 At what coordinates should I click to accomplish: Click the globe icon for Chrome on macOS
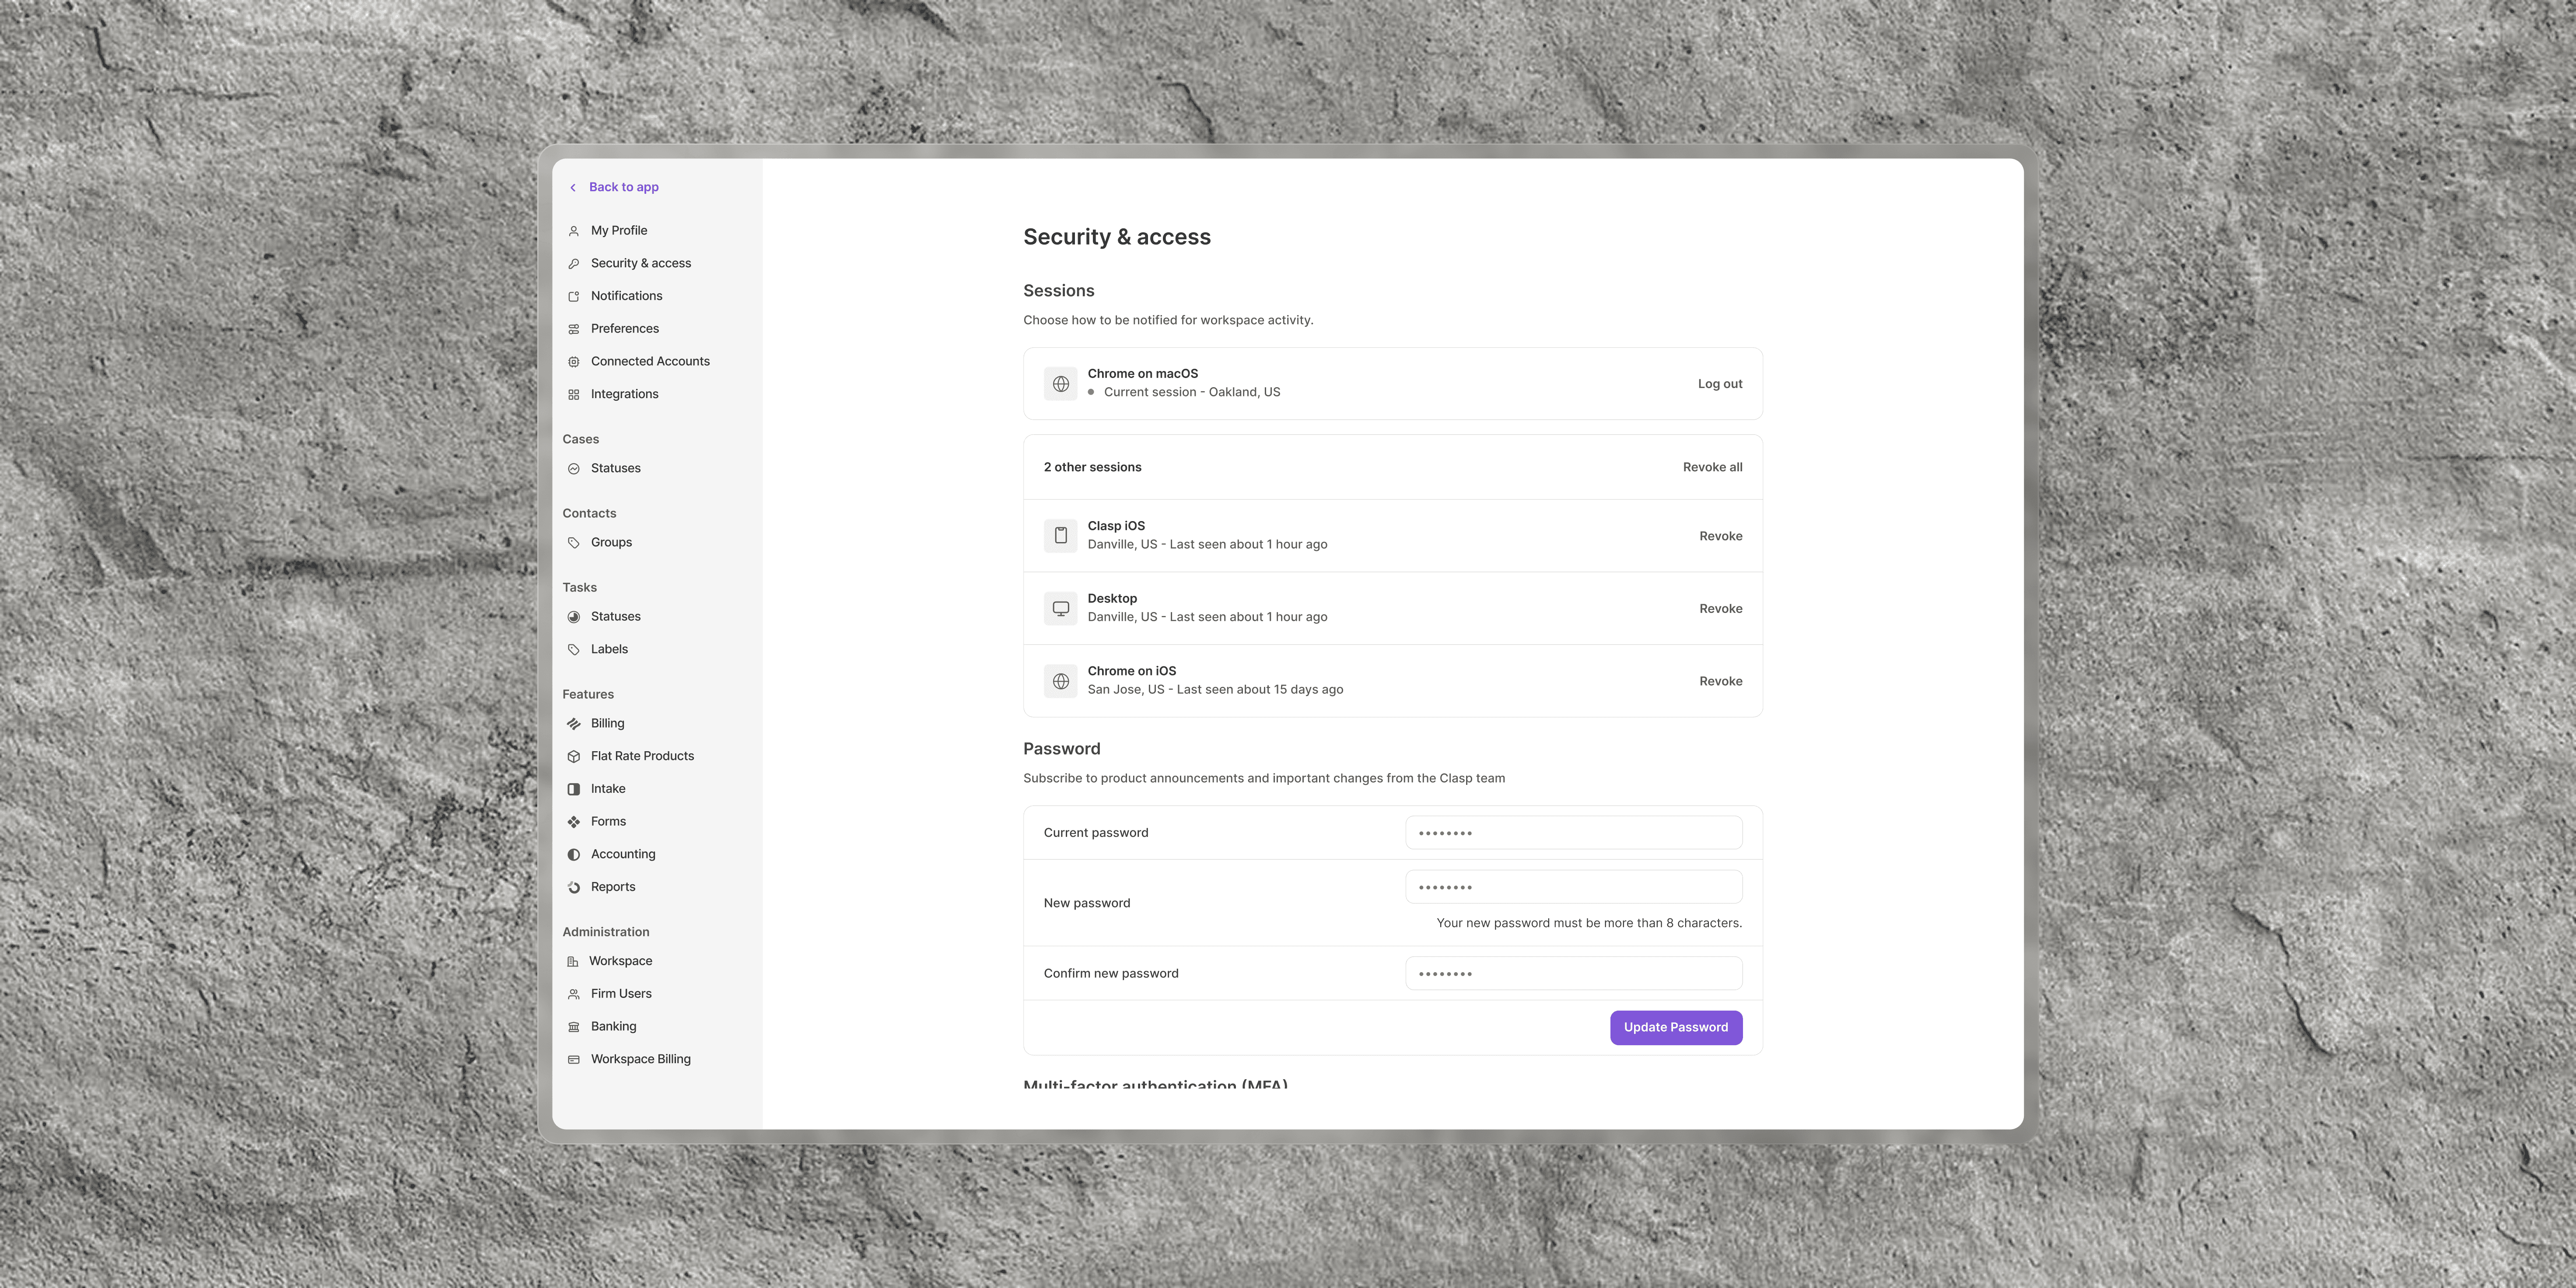1061,384
